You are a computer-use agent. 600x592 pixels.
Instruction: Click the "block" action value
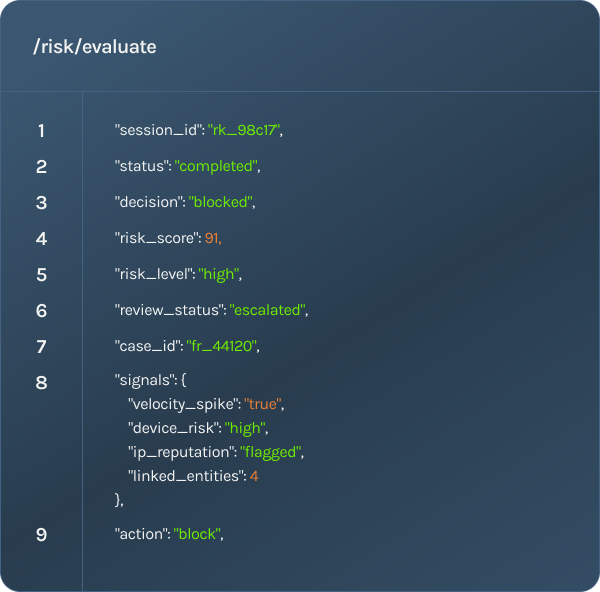pos(197,535)
